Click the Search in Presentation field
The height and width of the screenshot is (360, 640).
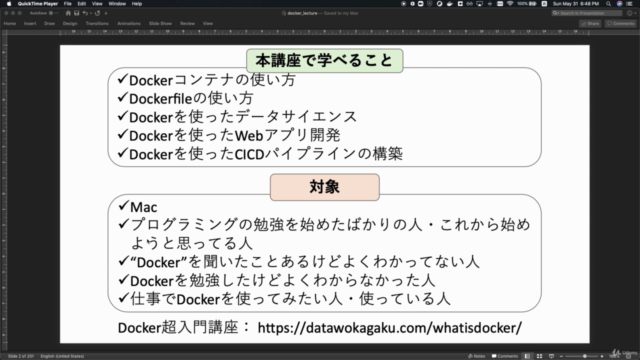pyautogui.click(x=587, y=13)
